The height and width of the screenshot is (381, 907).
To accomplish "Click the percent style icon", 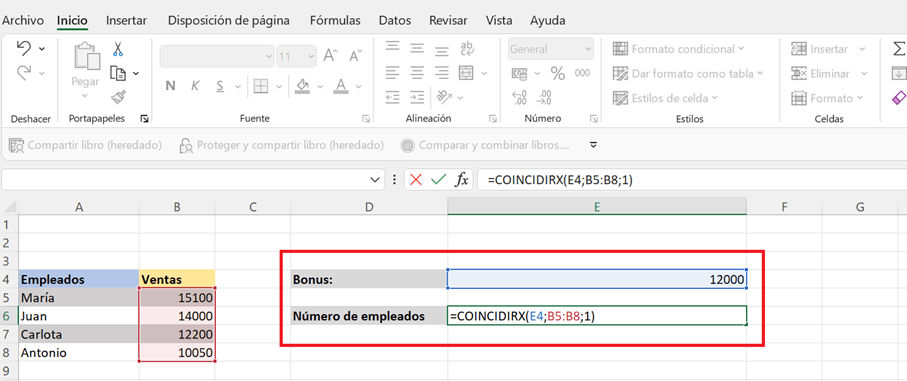I will point(558,73).
